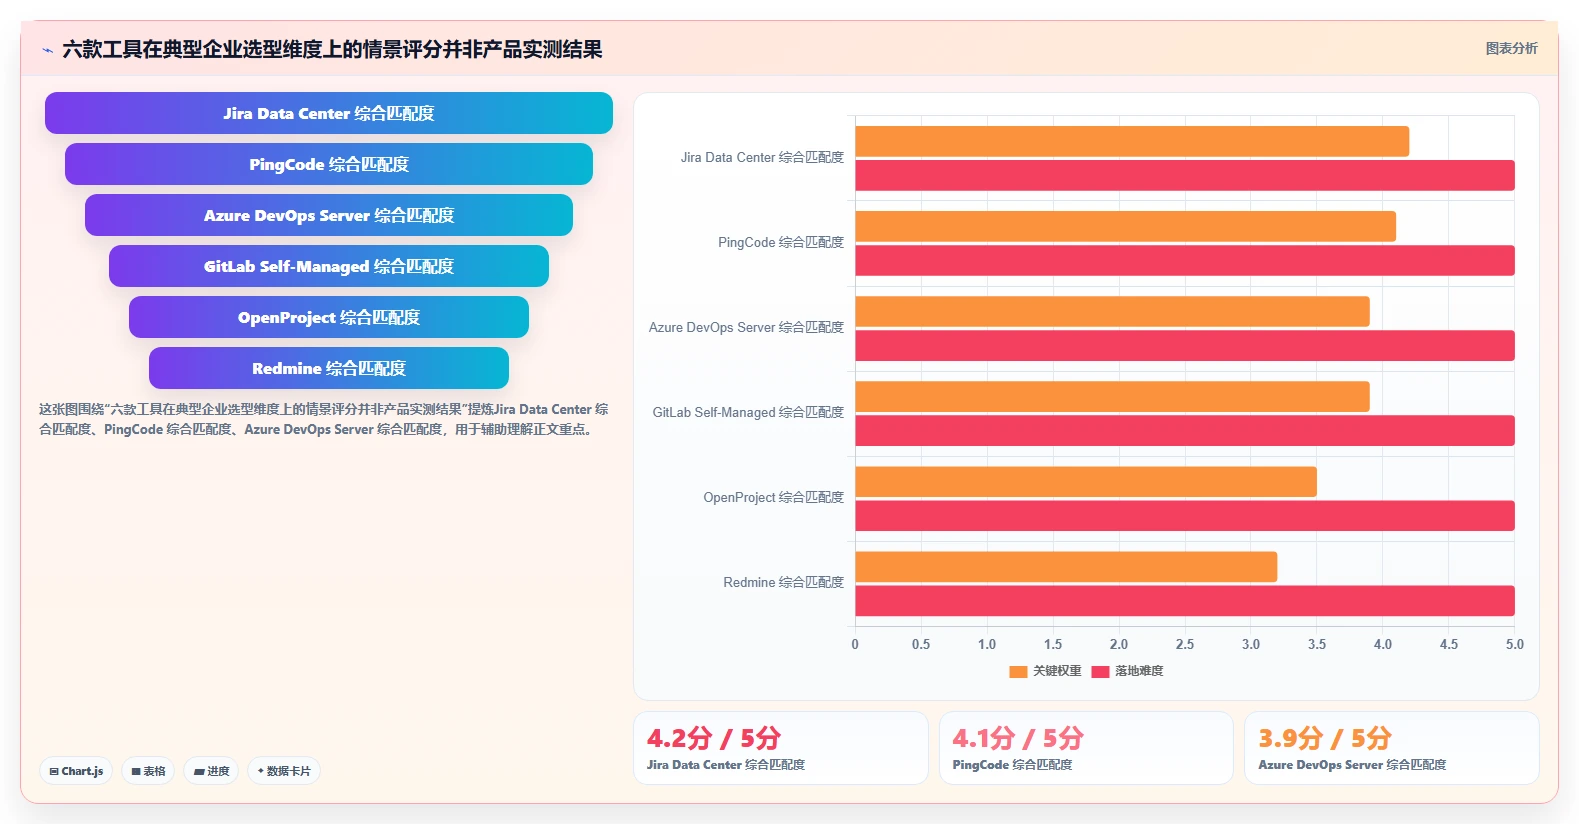
Task: Click the y-axis label Redmine 综合匹配度
Action: [x=783, y=582]
